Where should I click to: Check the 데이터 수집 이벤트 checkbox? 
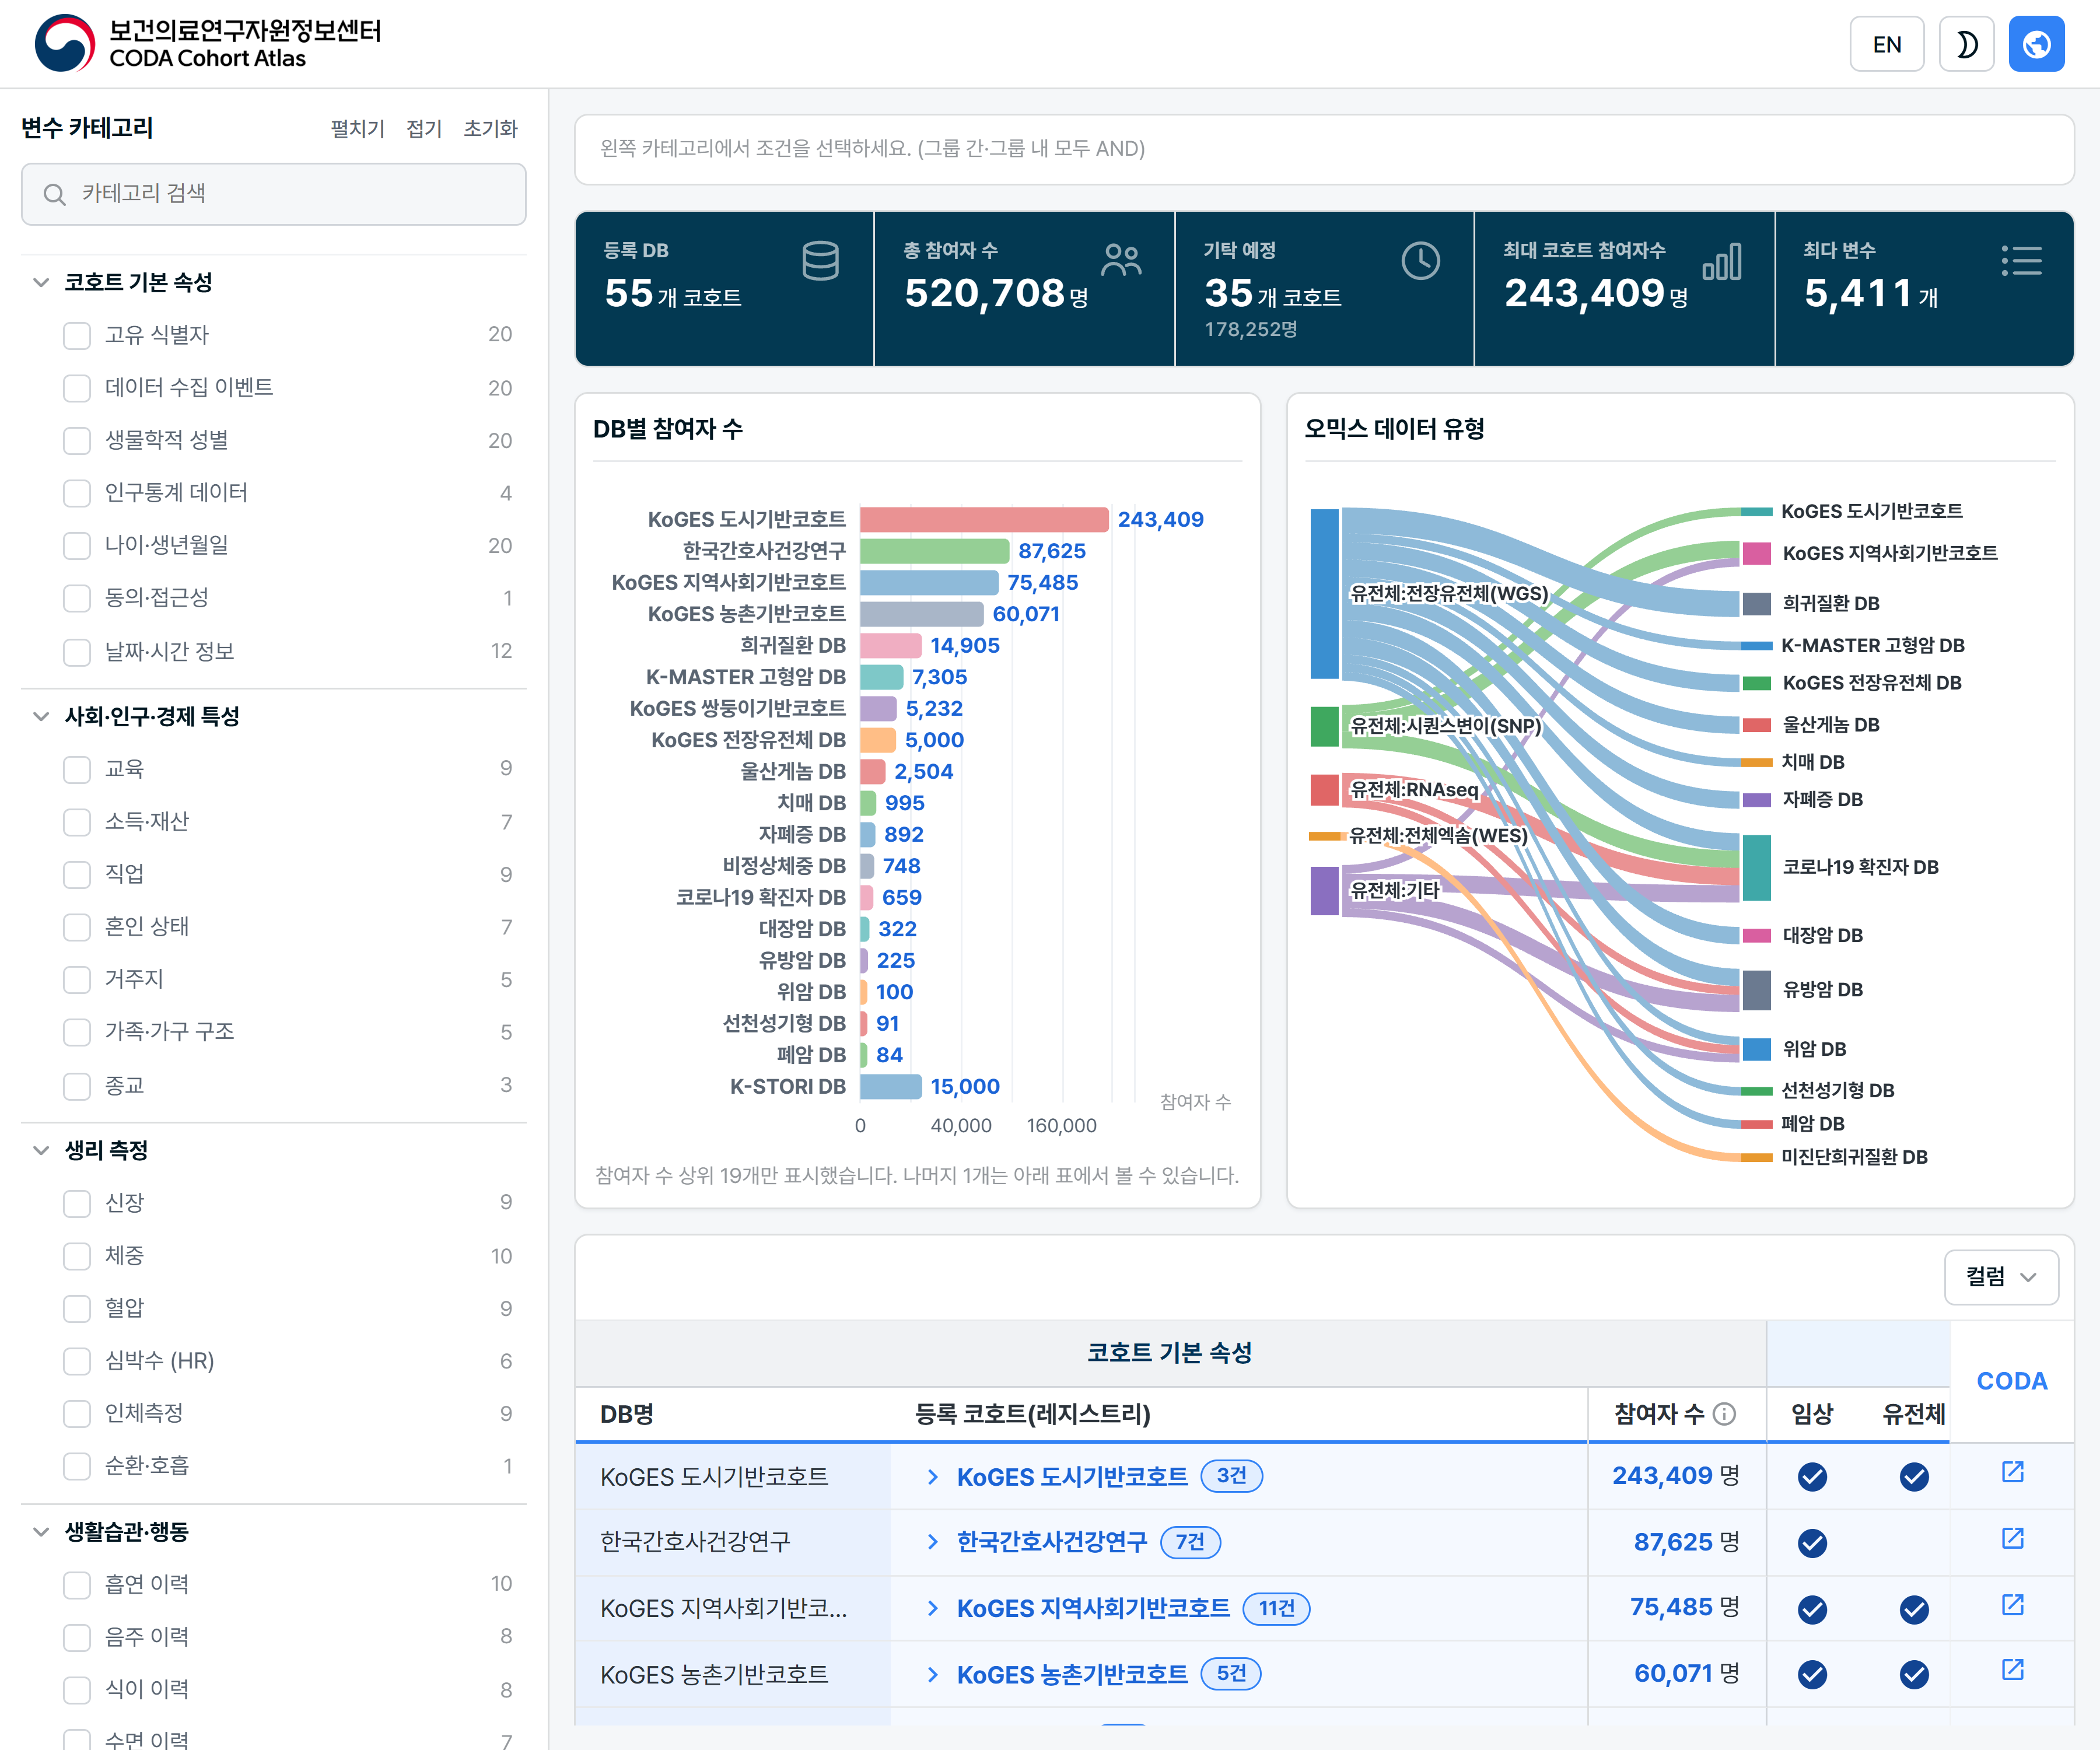pos(77,388)
